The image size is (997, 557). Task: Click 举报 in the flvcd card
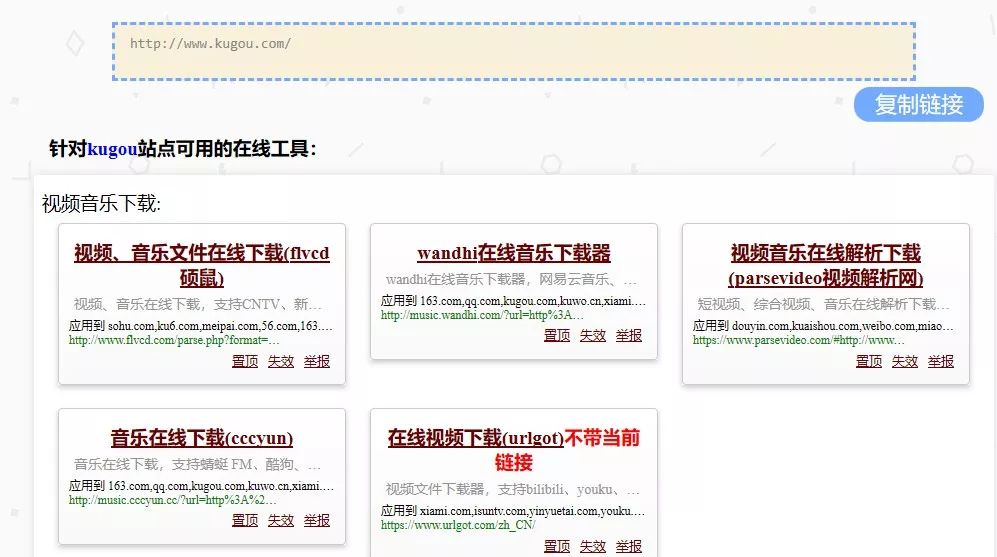(317, 361)
